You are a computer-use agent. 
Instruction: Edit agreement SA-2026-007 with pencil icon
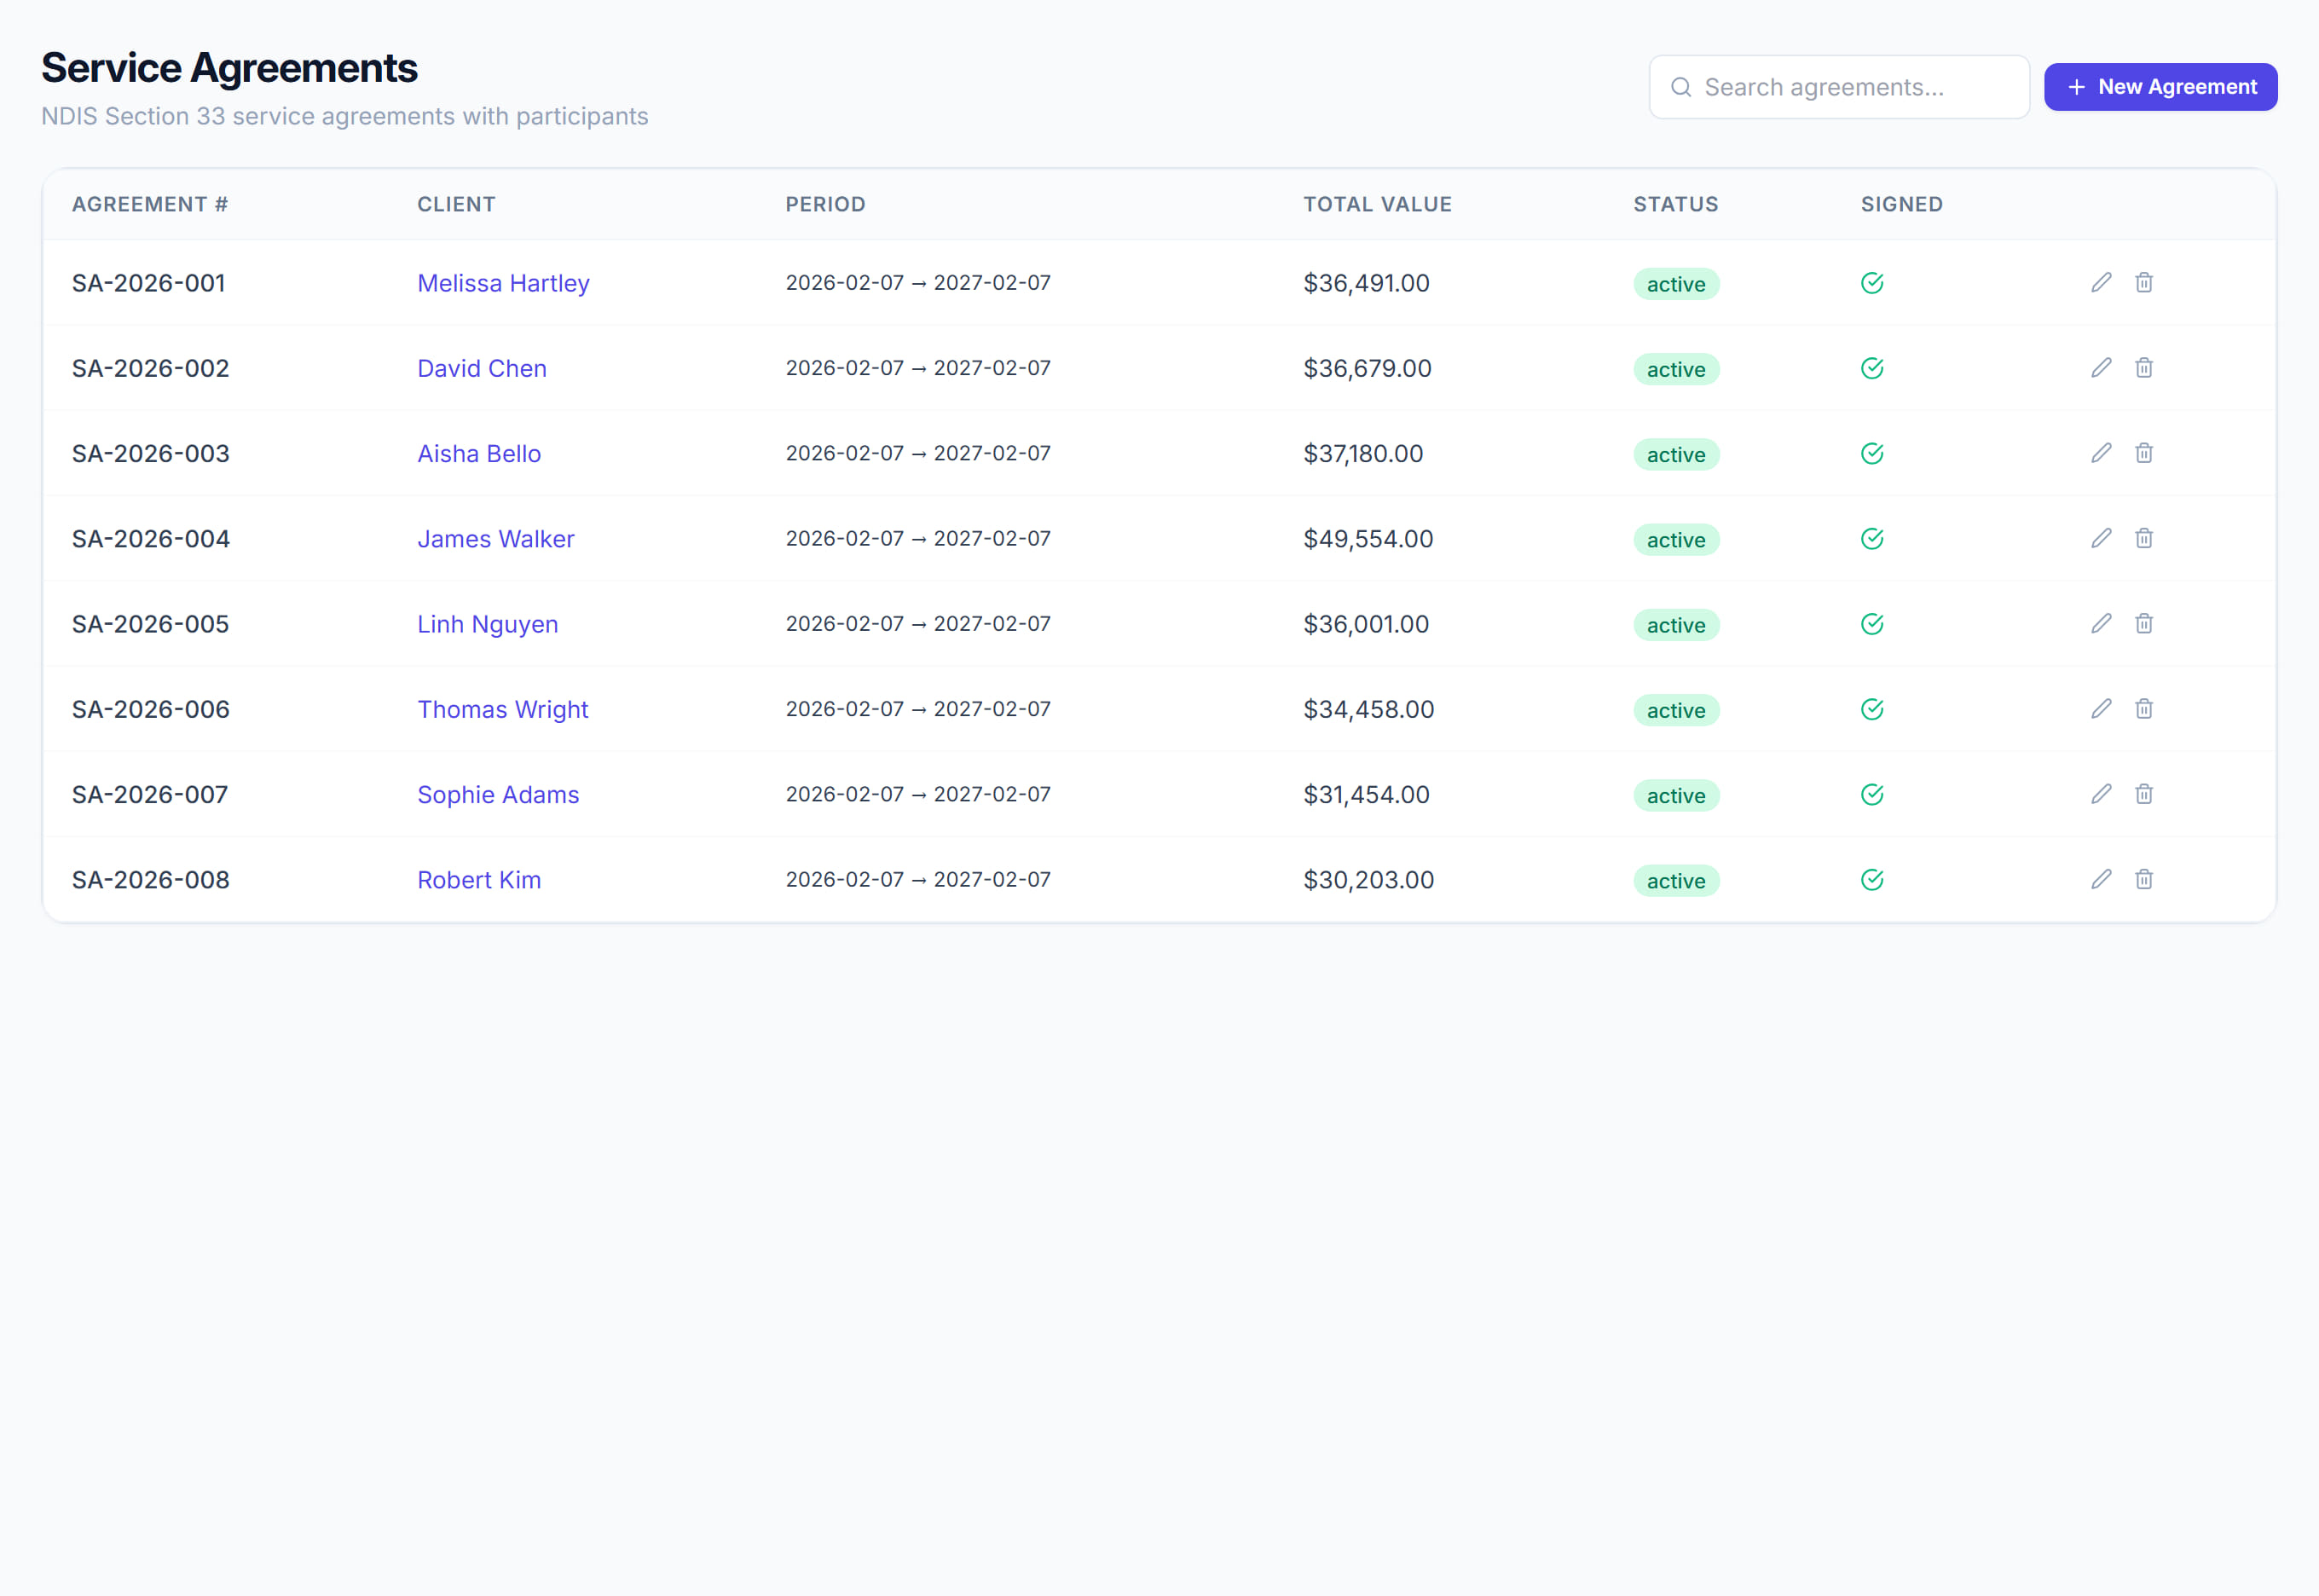[2101, 794]
